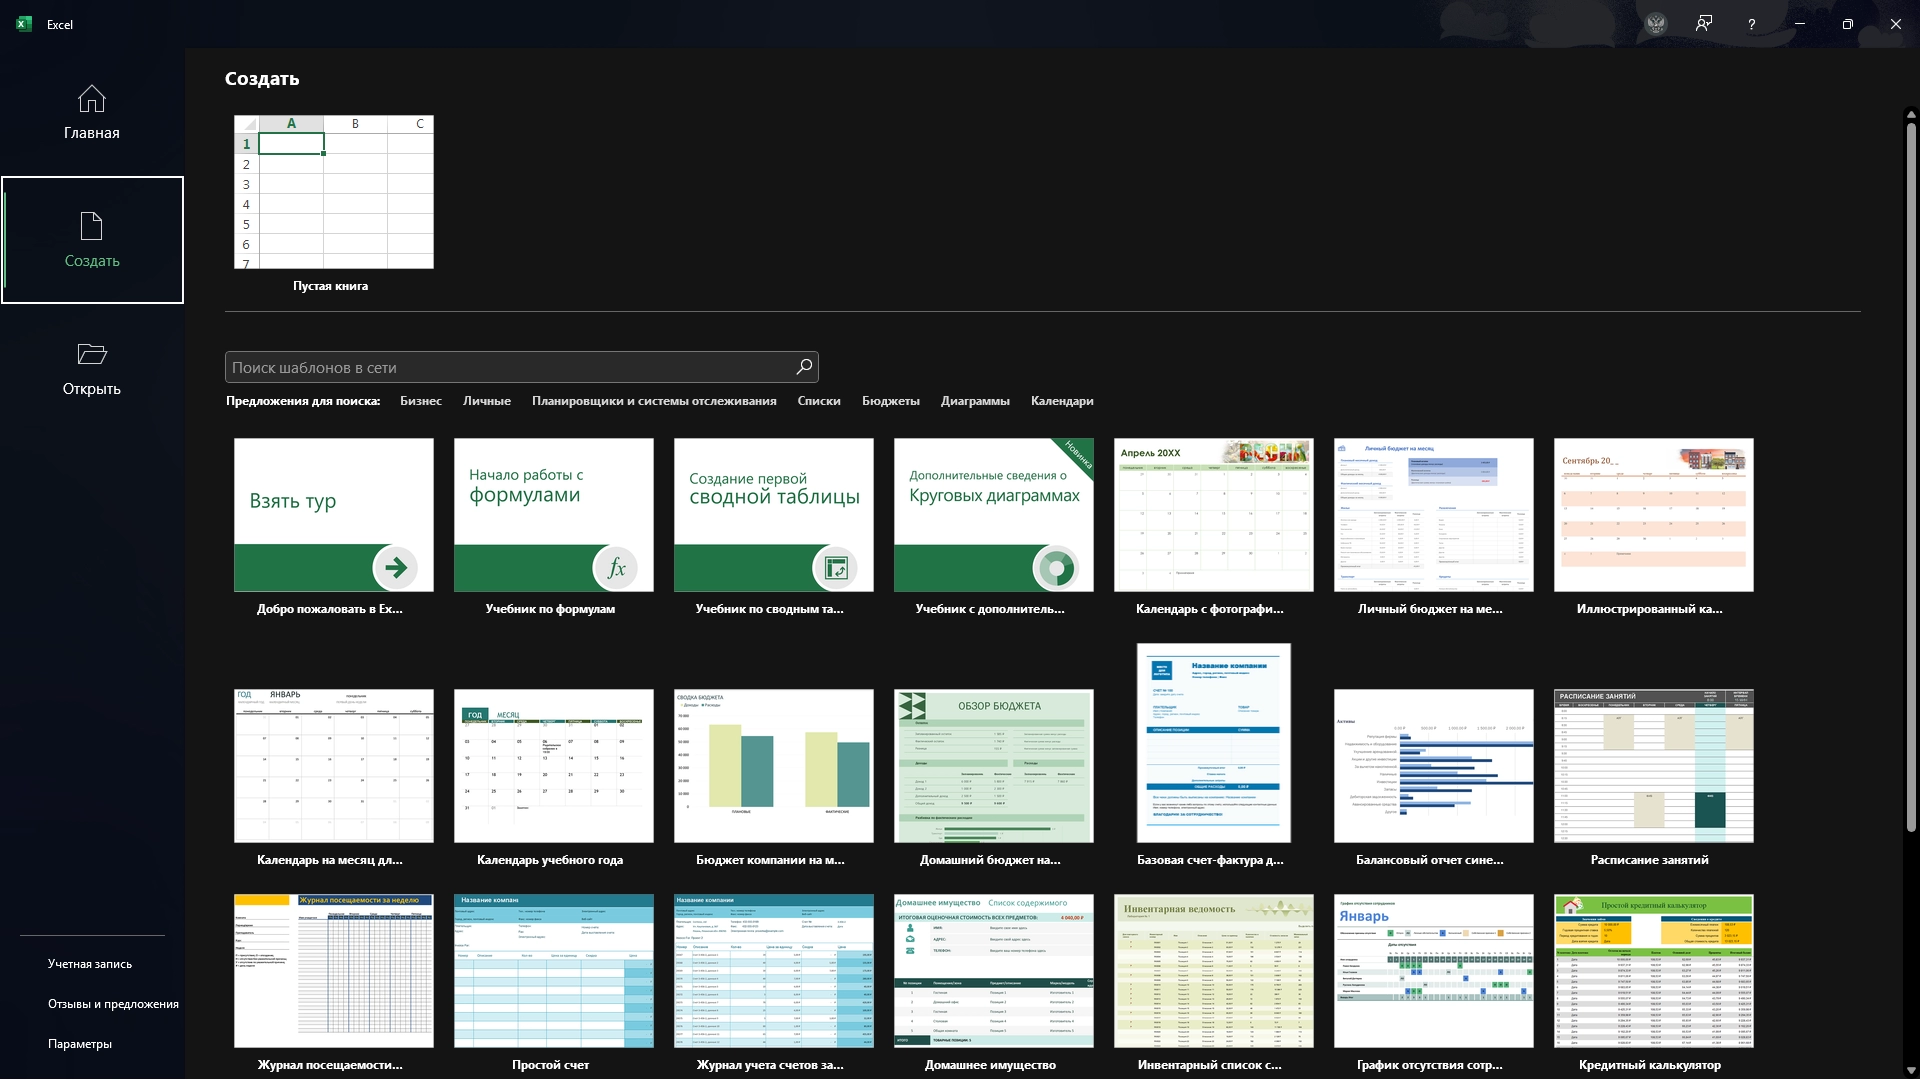Click Отзывы и предложения link
The image size is (1920, 1080).
pos(113,1004)
